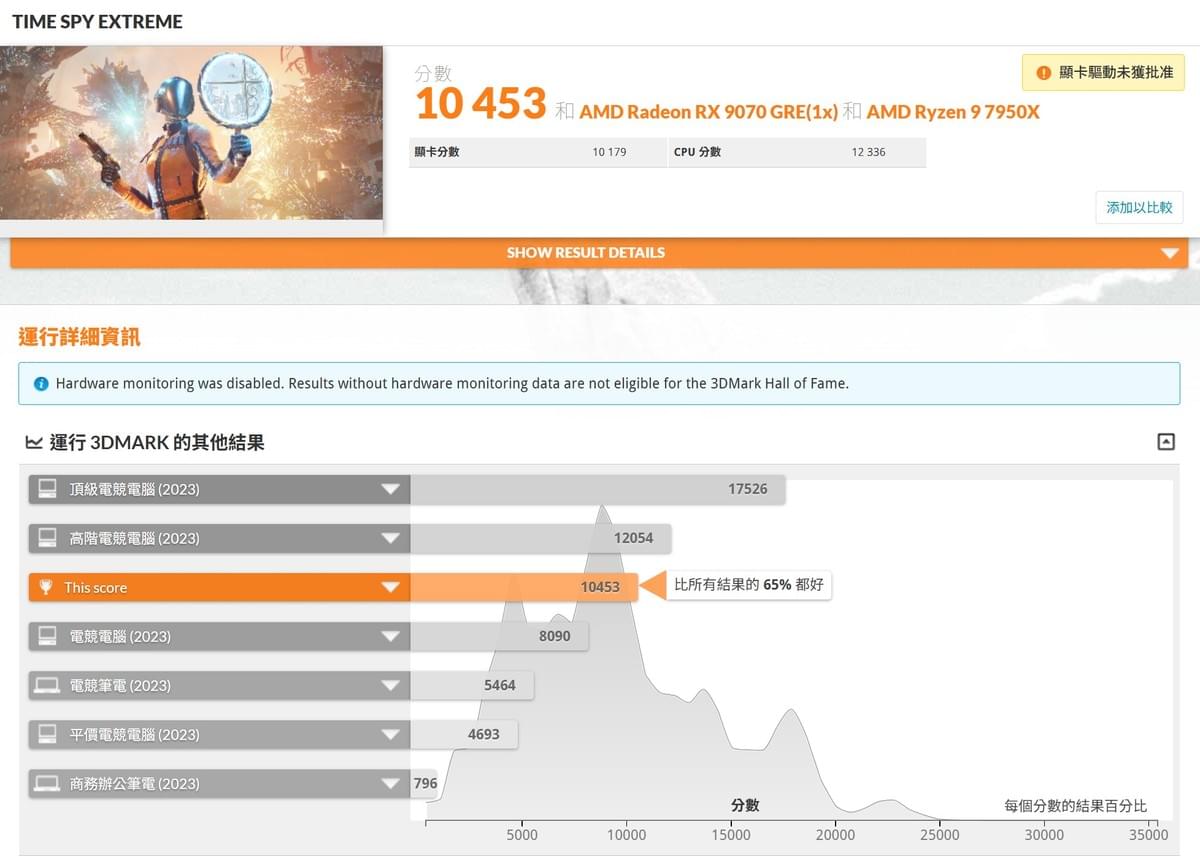
Task: Click the 4693 score bar value
Action: (x=483, y=734)
